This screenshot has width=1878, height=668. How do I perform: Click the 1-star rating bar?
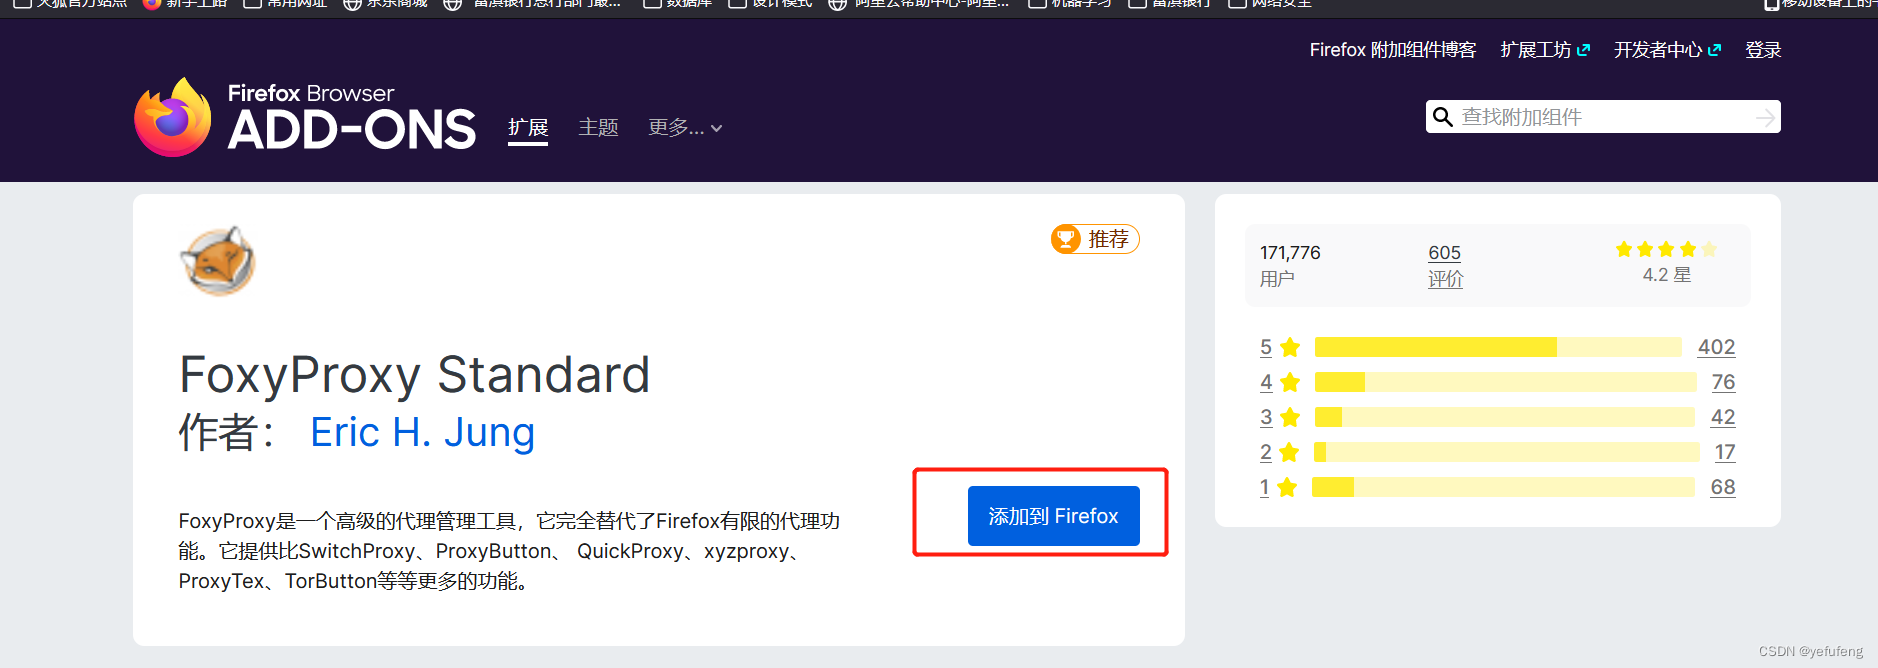pyautogui.click(x=1504, y=487)
